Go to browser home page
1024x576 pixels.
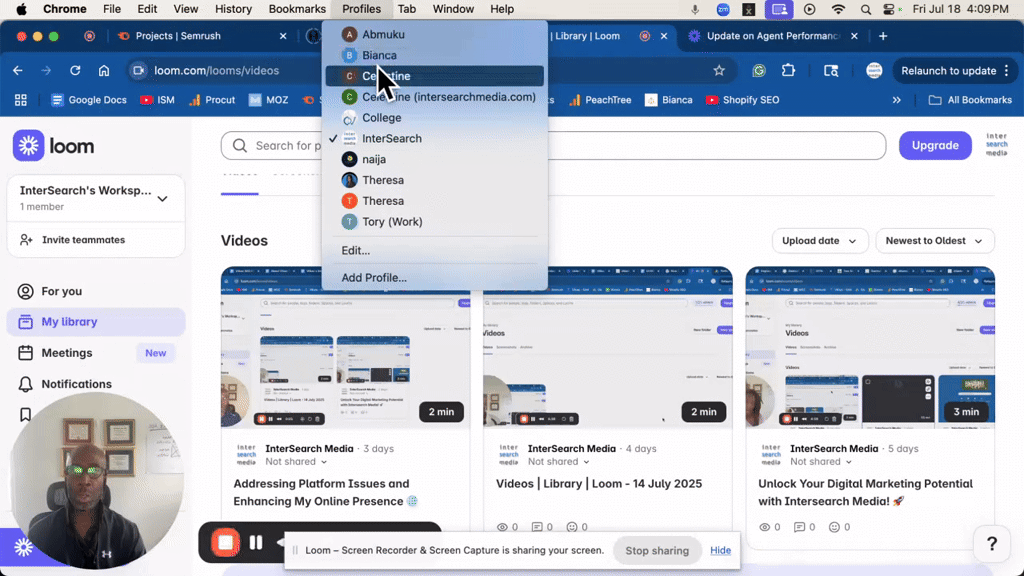(x=104, y=71)
